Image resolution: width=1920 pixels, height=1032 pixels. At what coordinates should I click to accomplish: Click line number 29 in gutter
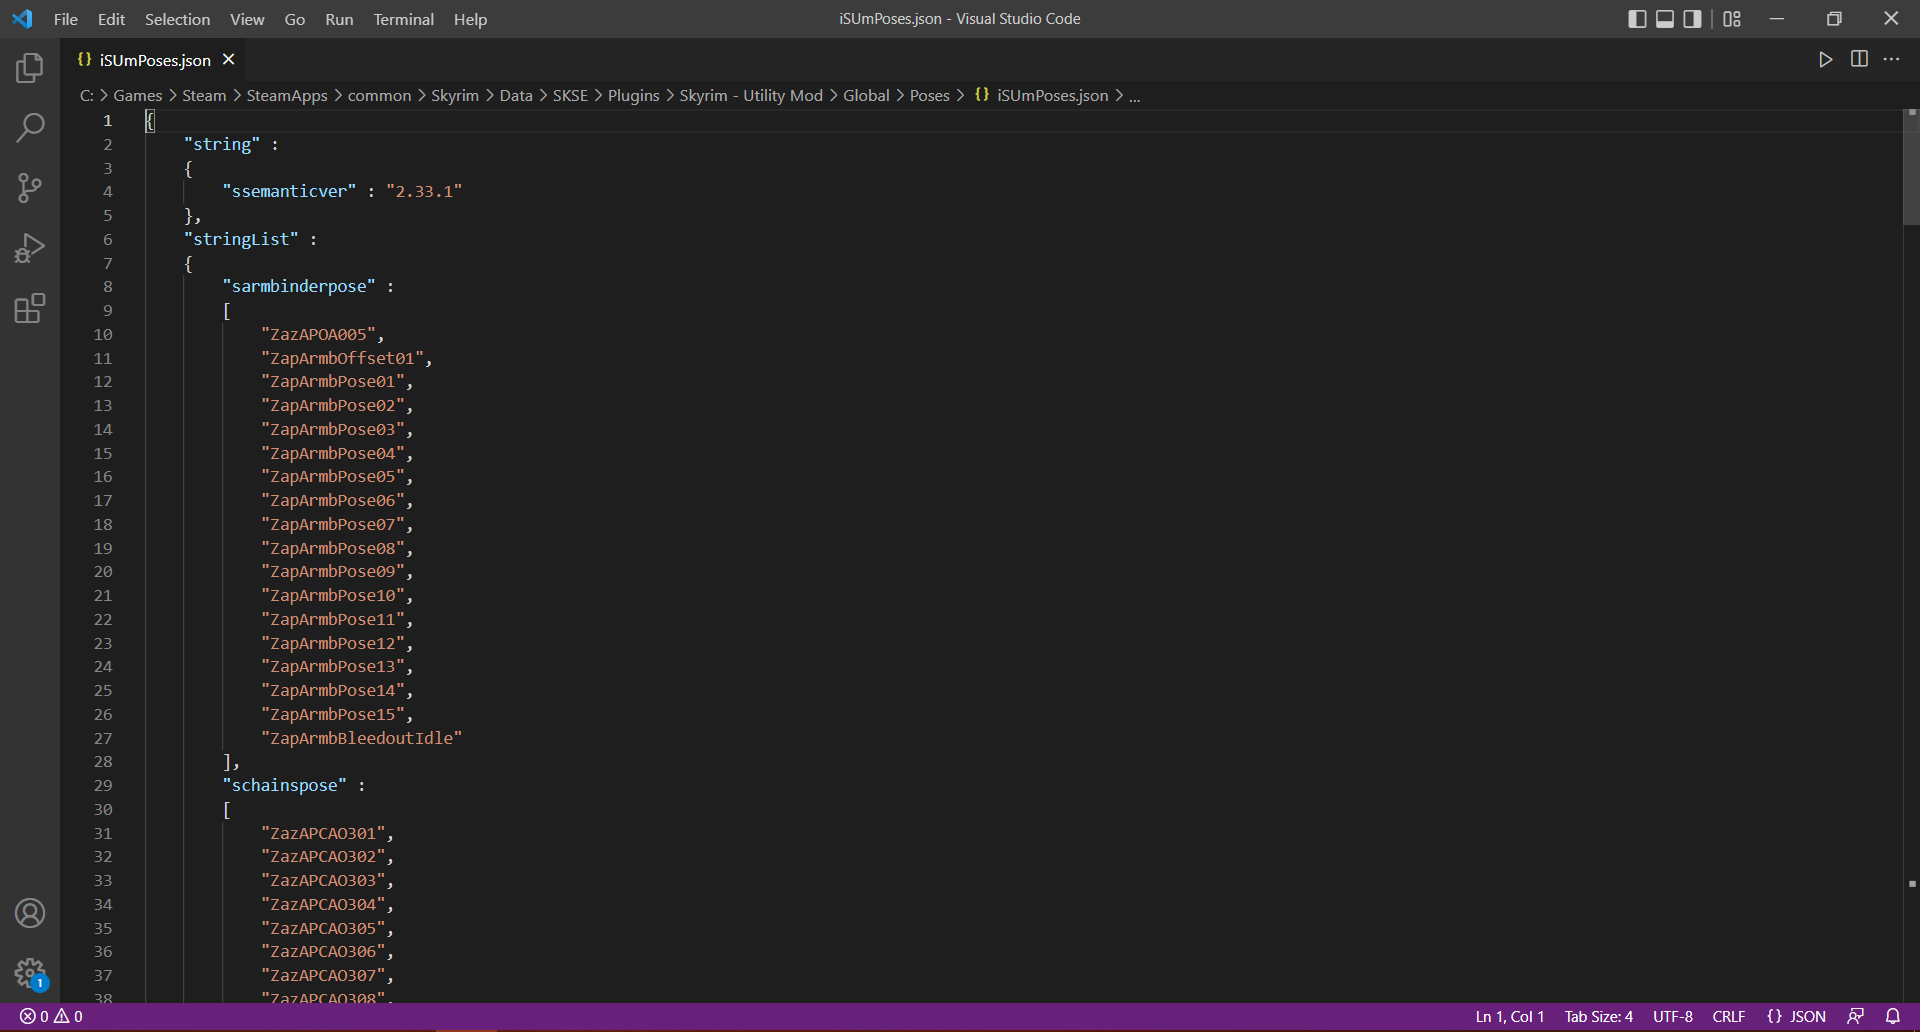coord(103,786)
